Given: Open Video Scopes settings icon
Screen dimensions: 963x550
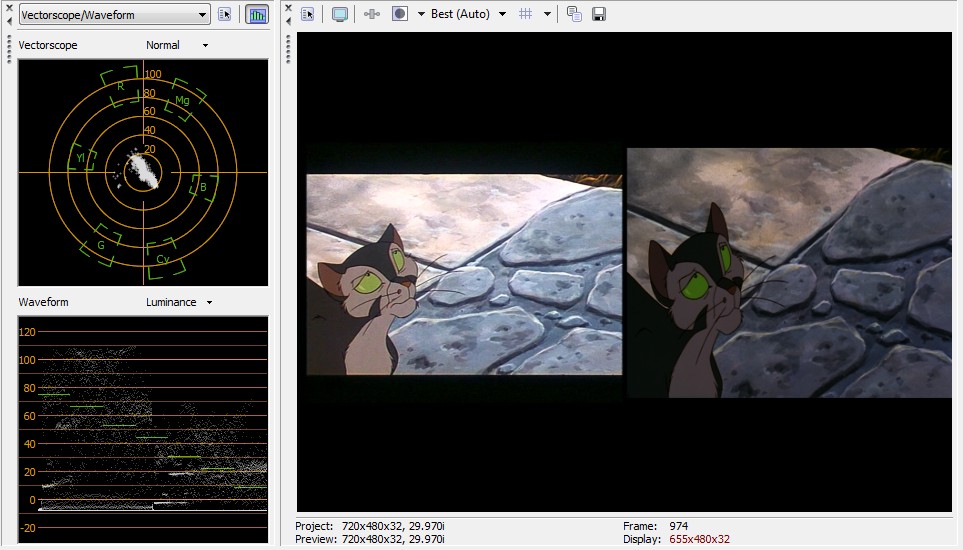Looking at the screenshot, I should coord(225,15).
